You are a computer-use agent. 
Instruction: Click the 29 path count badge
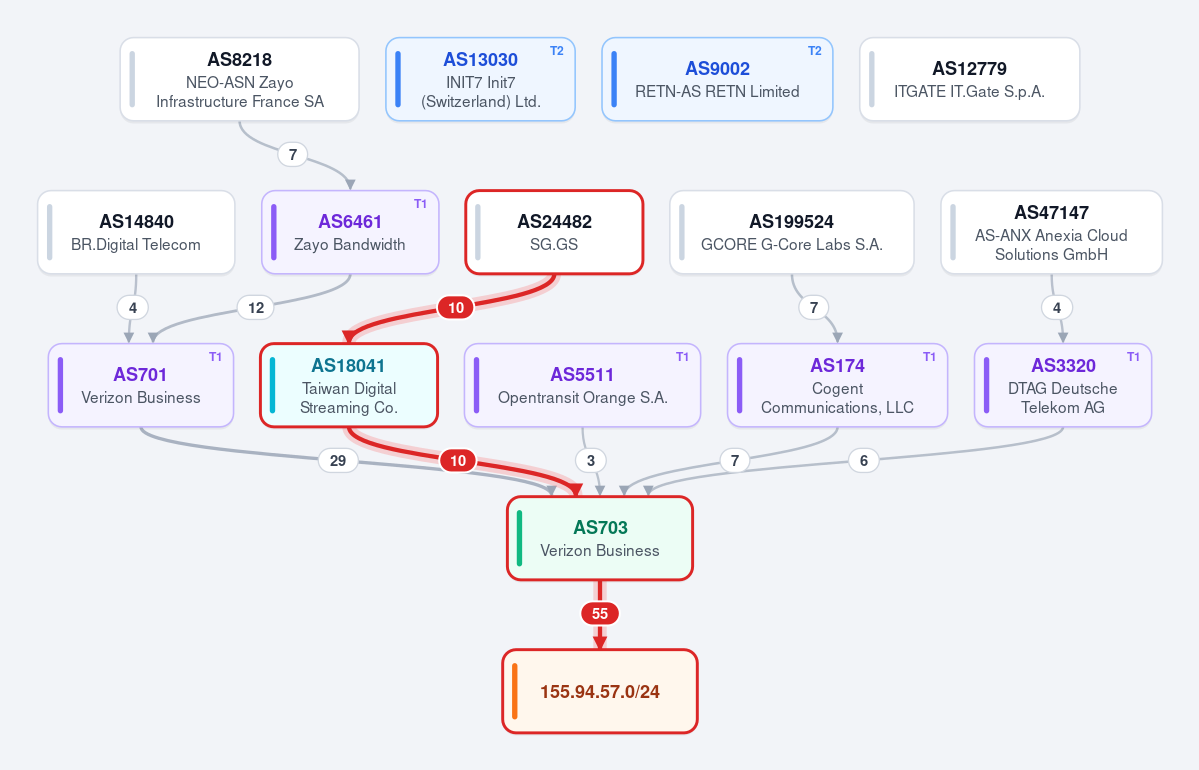tap(338, 460)
